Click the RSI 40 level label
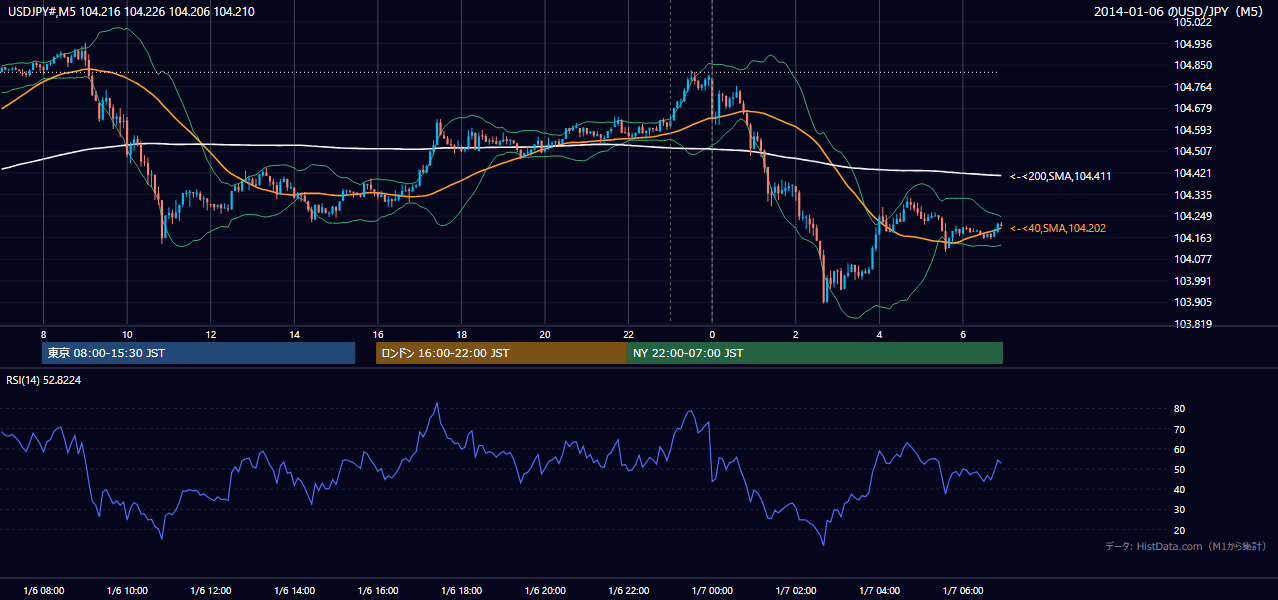Viewport: 1278px width, 600px height. tap(1180, 489)
